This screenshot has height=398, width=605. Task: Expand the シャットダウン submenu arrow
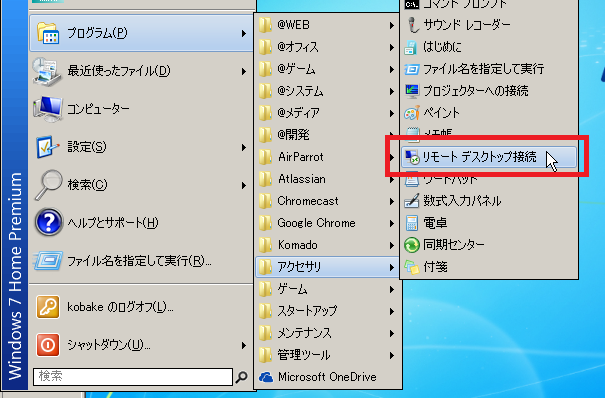pyautogui.click(x=244, y=345)
